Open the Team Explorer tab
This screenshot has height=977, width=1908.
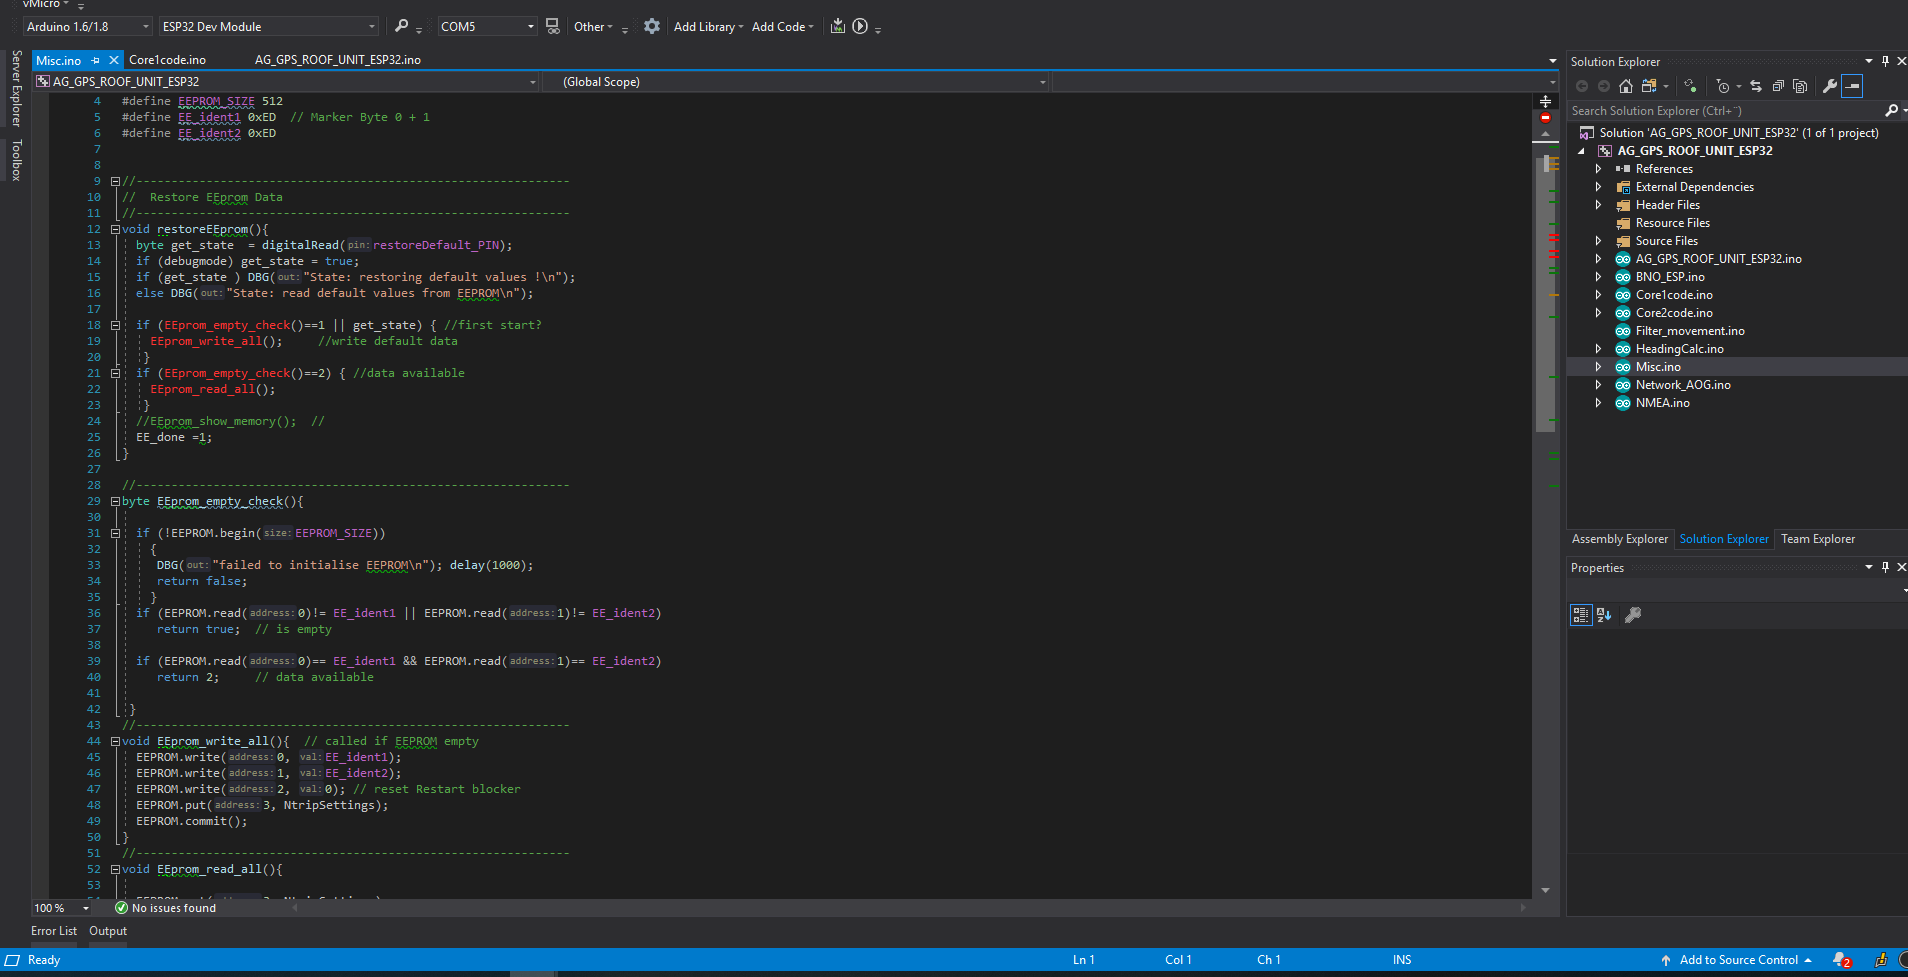pyautogui.click(x=1817, y=539)
